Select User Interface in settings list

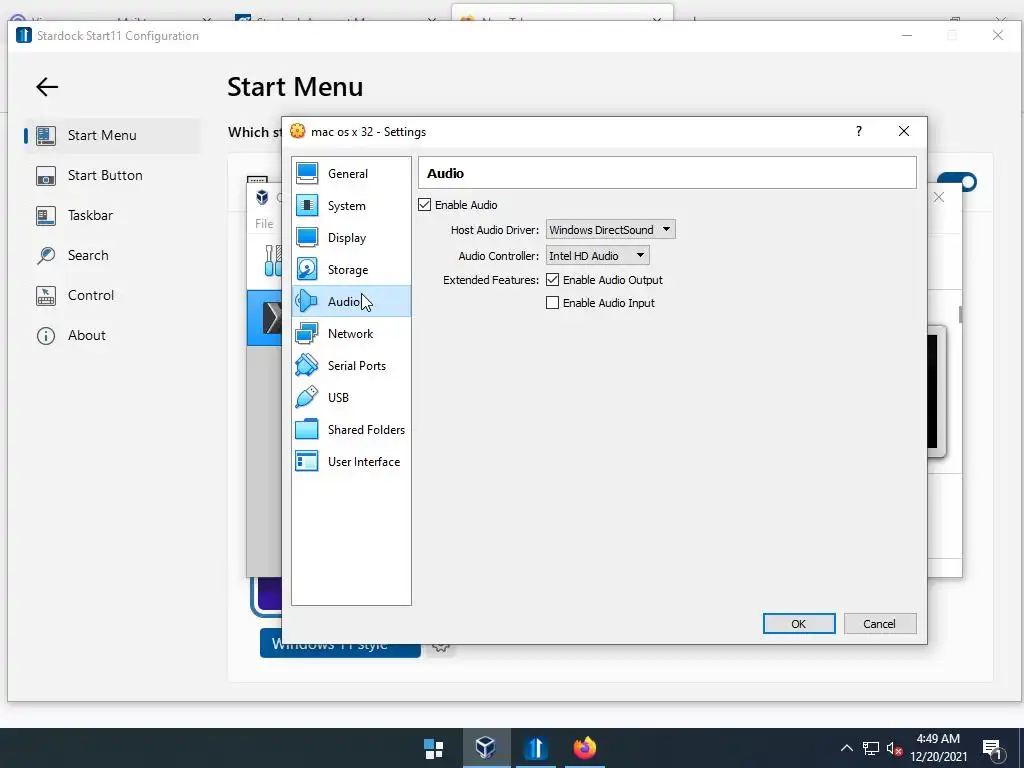(x=351, y=462)
